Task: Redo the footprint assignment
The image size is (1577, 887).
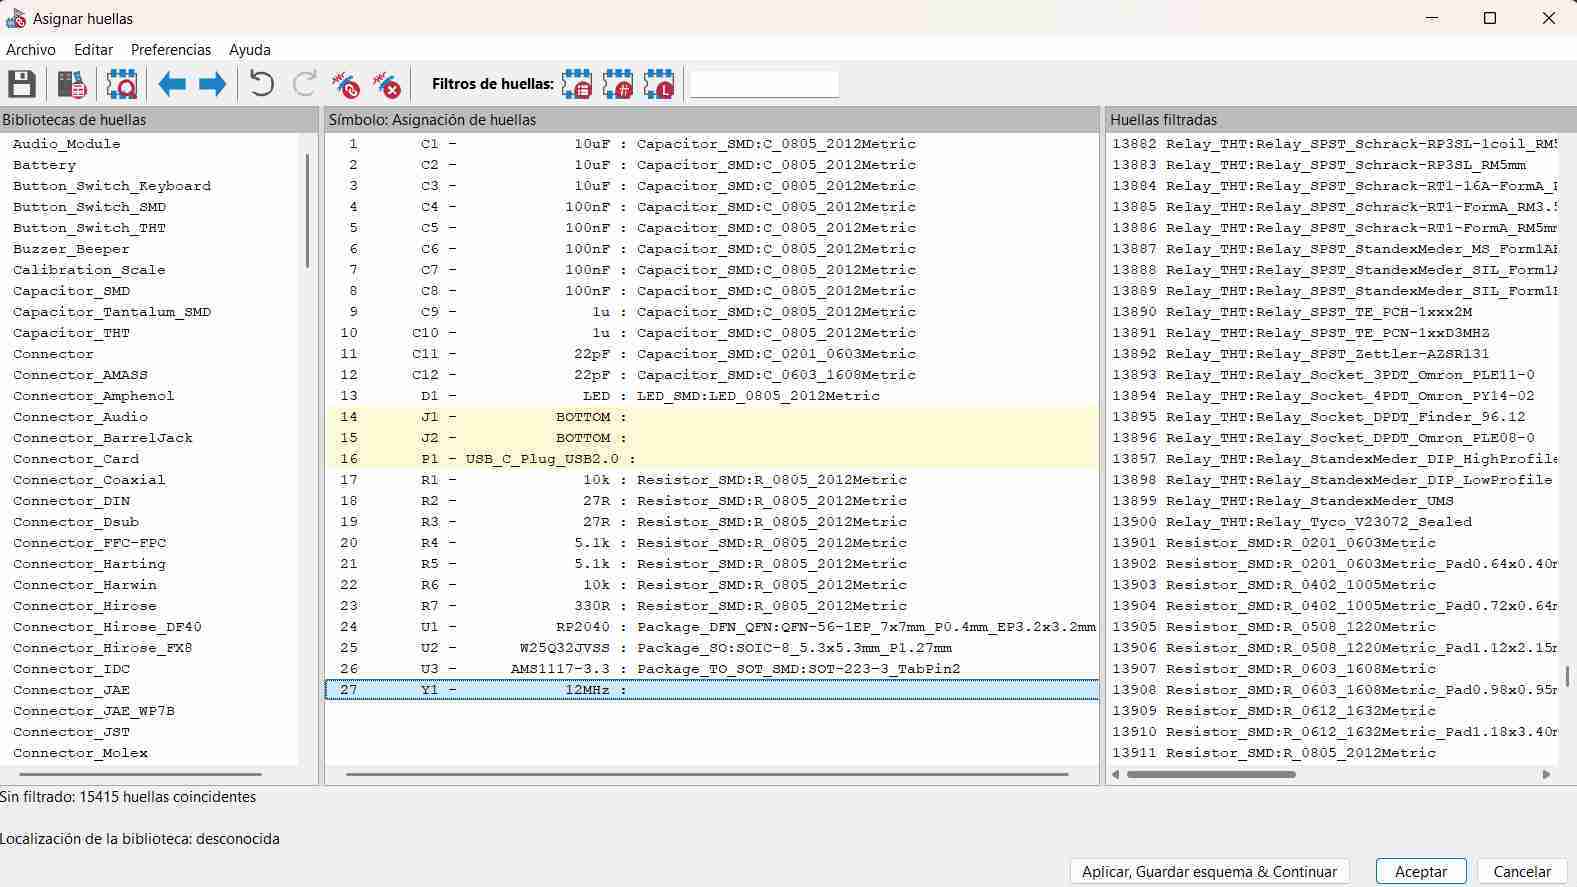Action: [x=304, y=84]
